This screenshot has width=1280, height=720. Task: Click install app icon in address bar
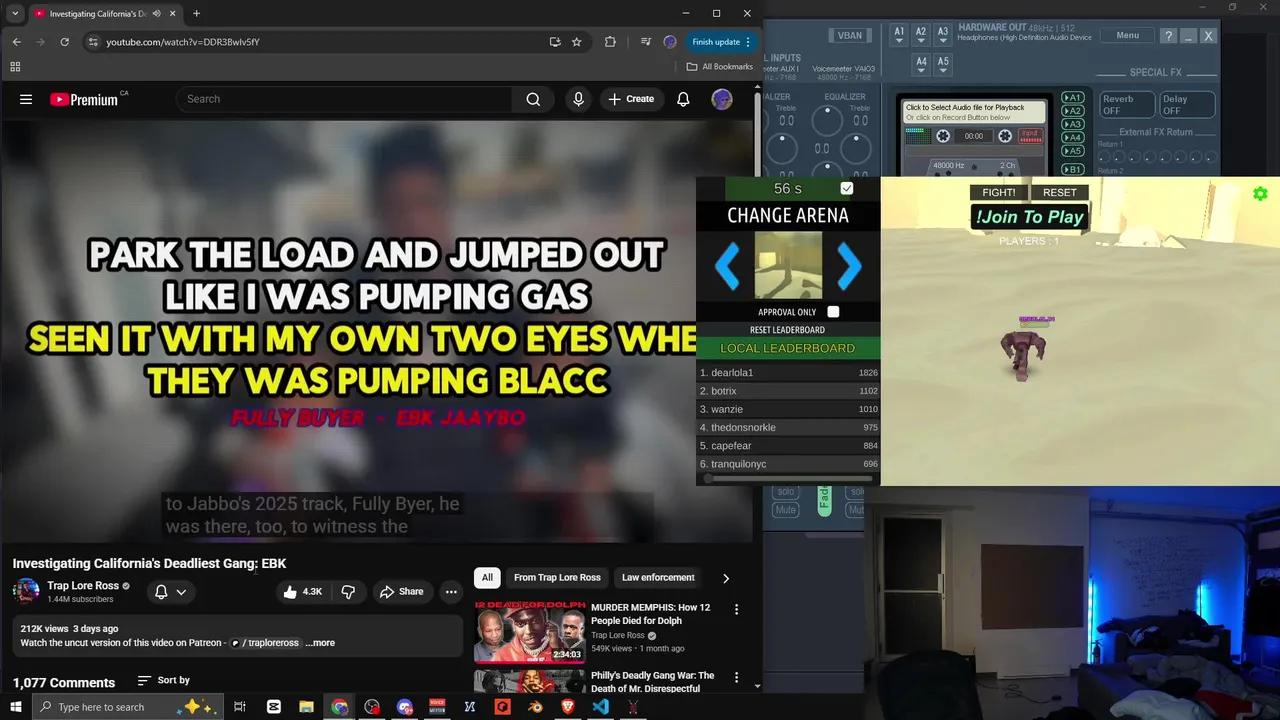555,42
